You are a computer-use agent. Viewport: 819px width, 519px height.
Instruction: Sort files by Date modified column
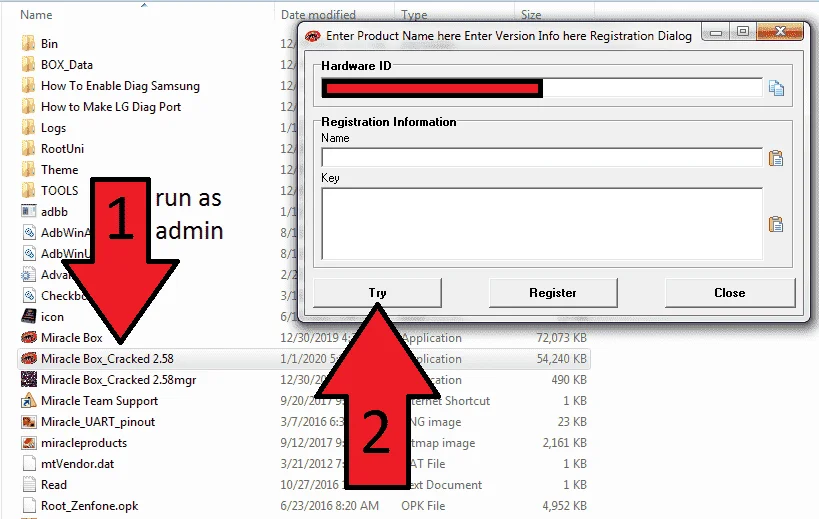[318, 15]
